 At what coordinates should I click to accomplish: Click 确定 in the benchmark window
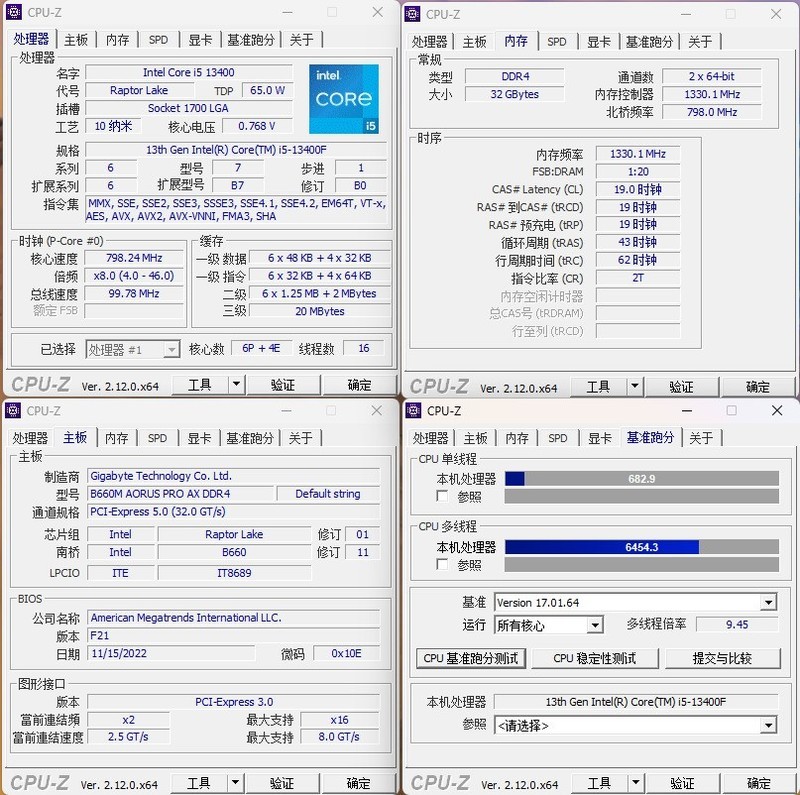758,783
